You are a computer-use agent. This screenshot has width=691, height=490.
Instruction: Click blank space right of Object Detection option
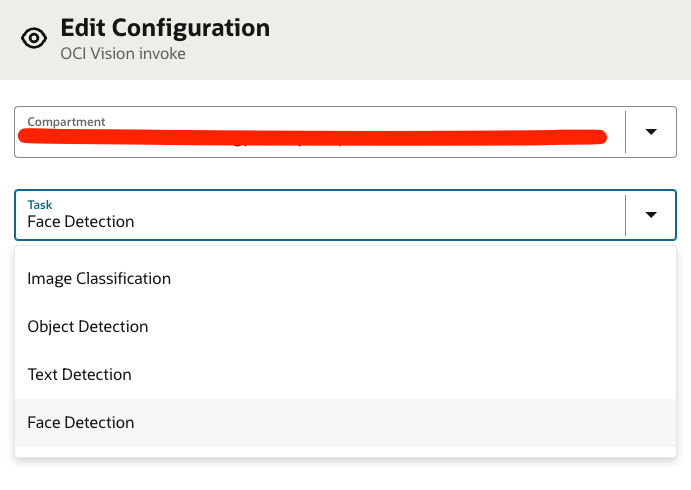click(400, 327)
